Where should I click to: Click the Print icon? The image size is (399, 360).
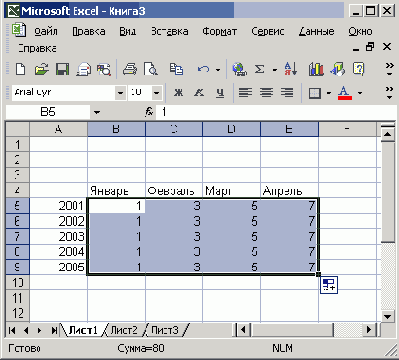[x=130, y=69]
